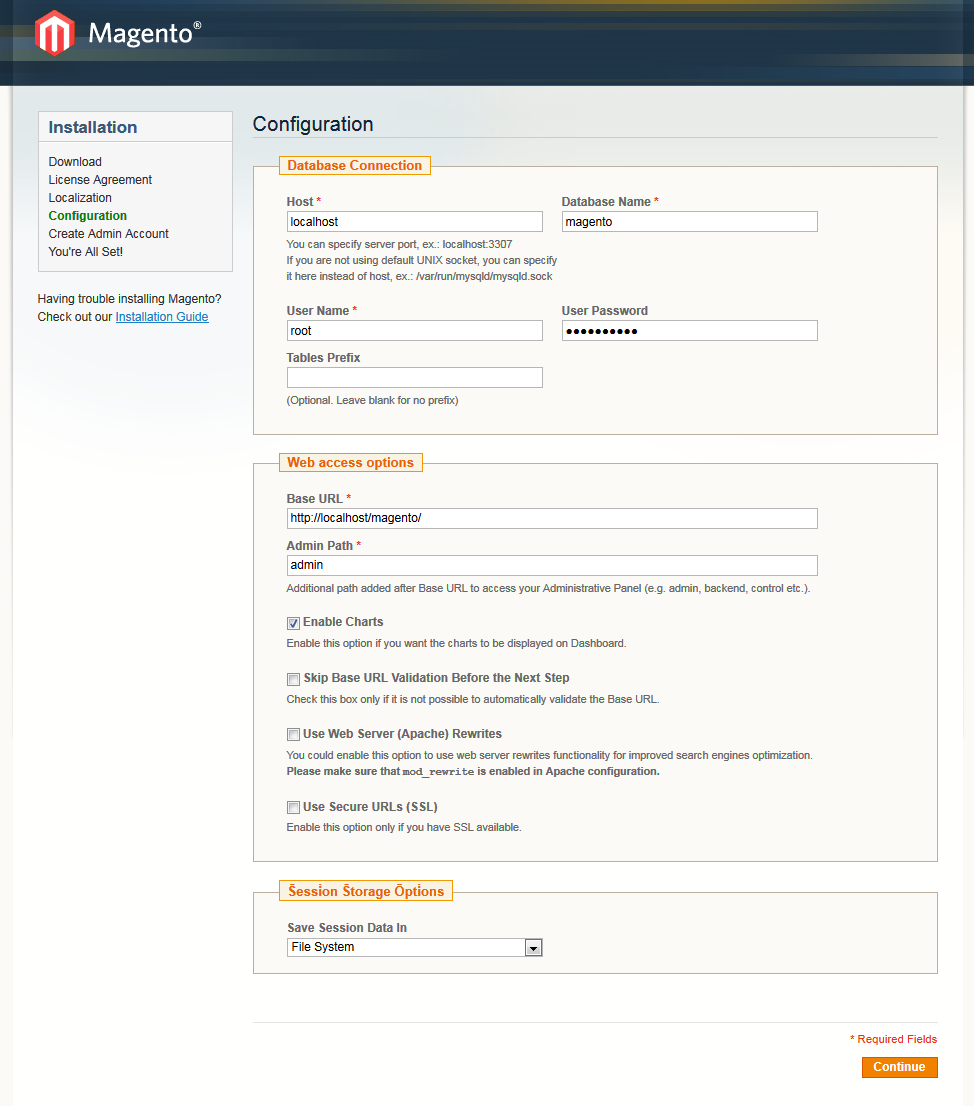Enable Use Web Server (Apache) Rewrites
This screenshot has height=1106, width=974.
[293, 734]
